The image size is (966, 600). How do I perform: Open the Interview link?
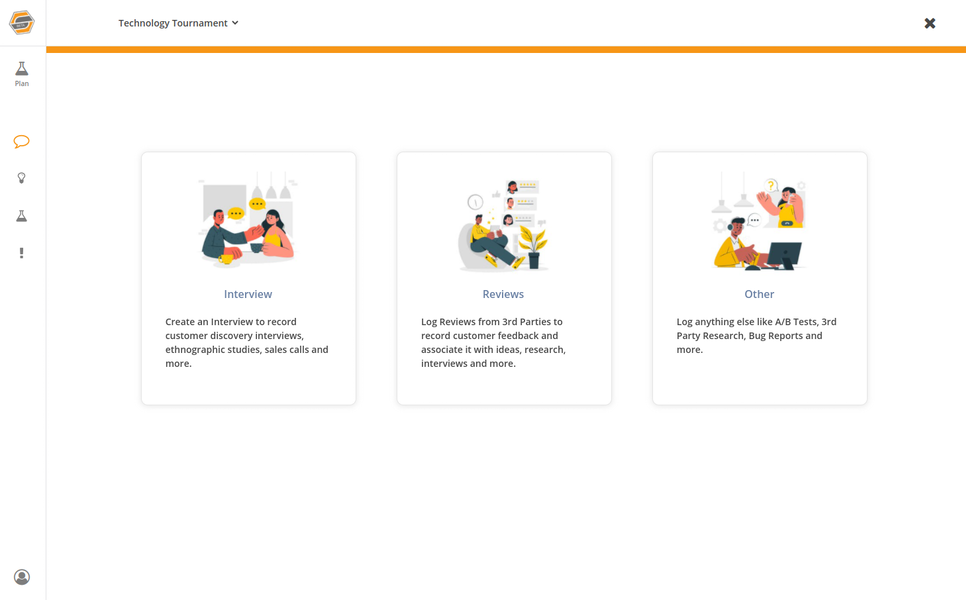click(247, 294)
